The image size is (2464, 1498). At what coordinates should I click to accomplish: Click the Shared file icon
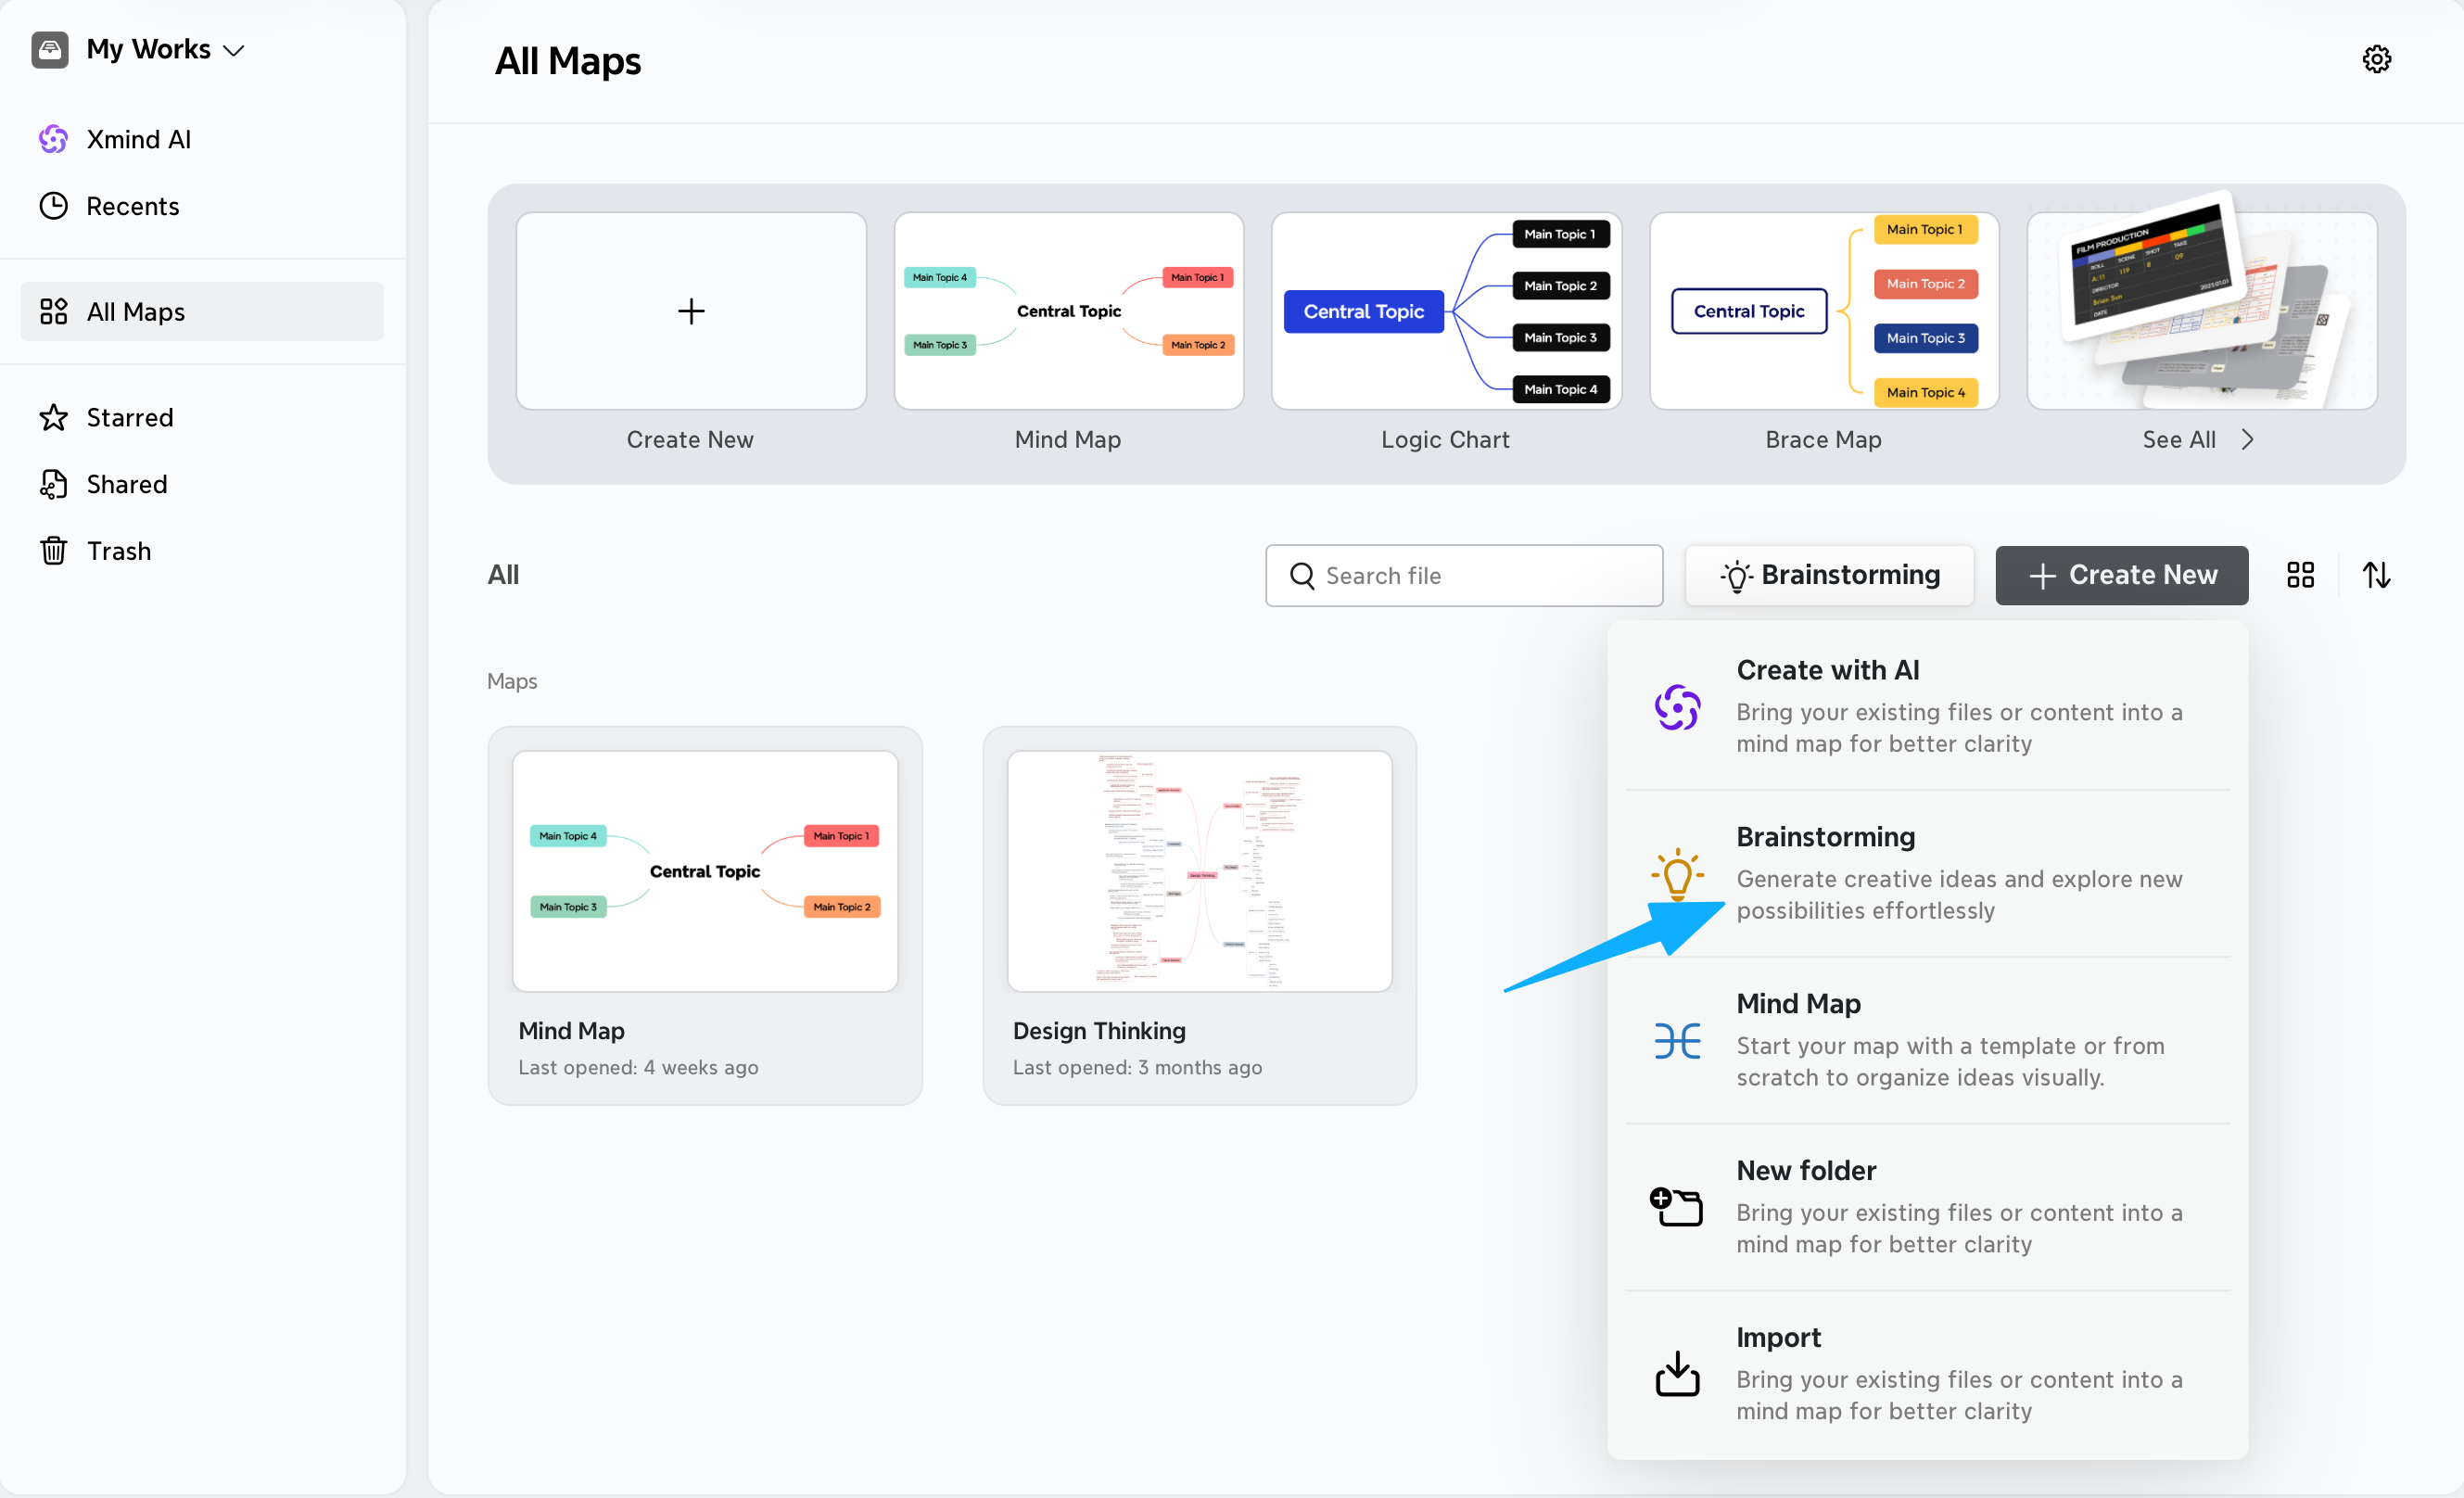coord(53,484)
